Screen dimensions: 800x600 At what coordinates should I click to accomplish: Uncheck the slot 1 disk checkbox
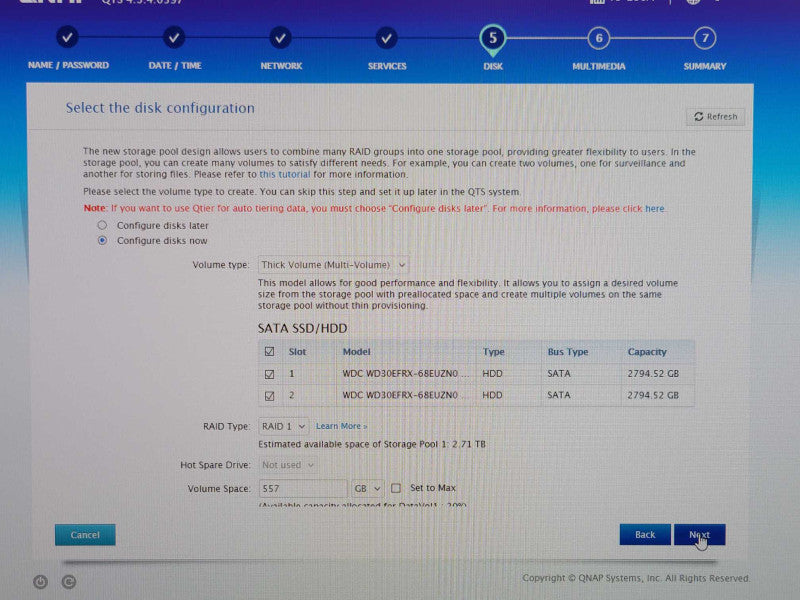tap(269, 374)
